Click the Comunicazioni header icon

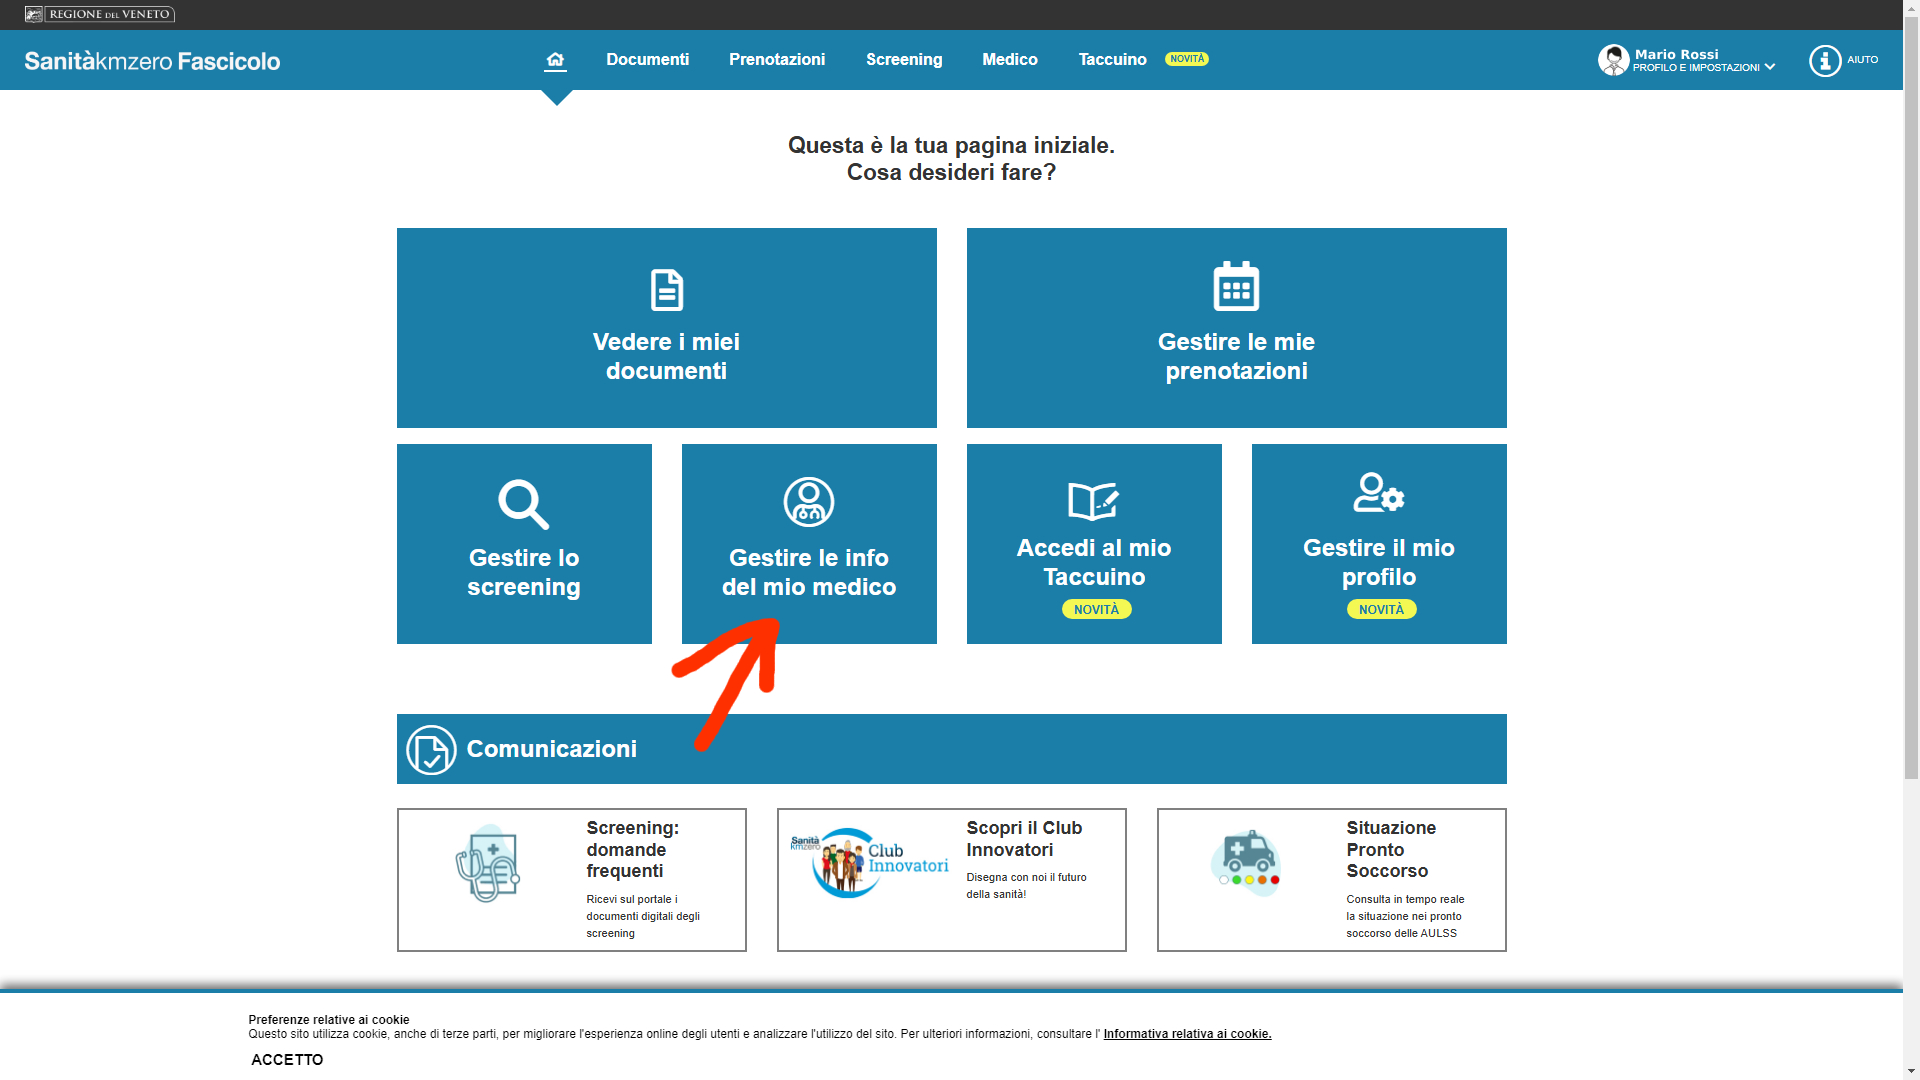431,750
